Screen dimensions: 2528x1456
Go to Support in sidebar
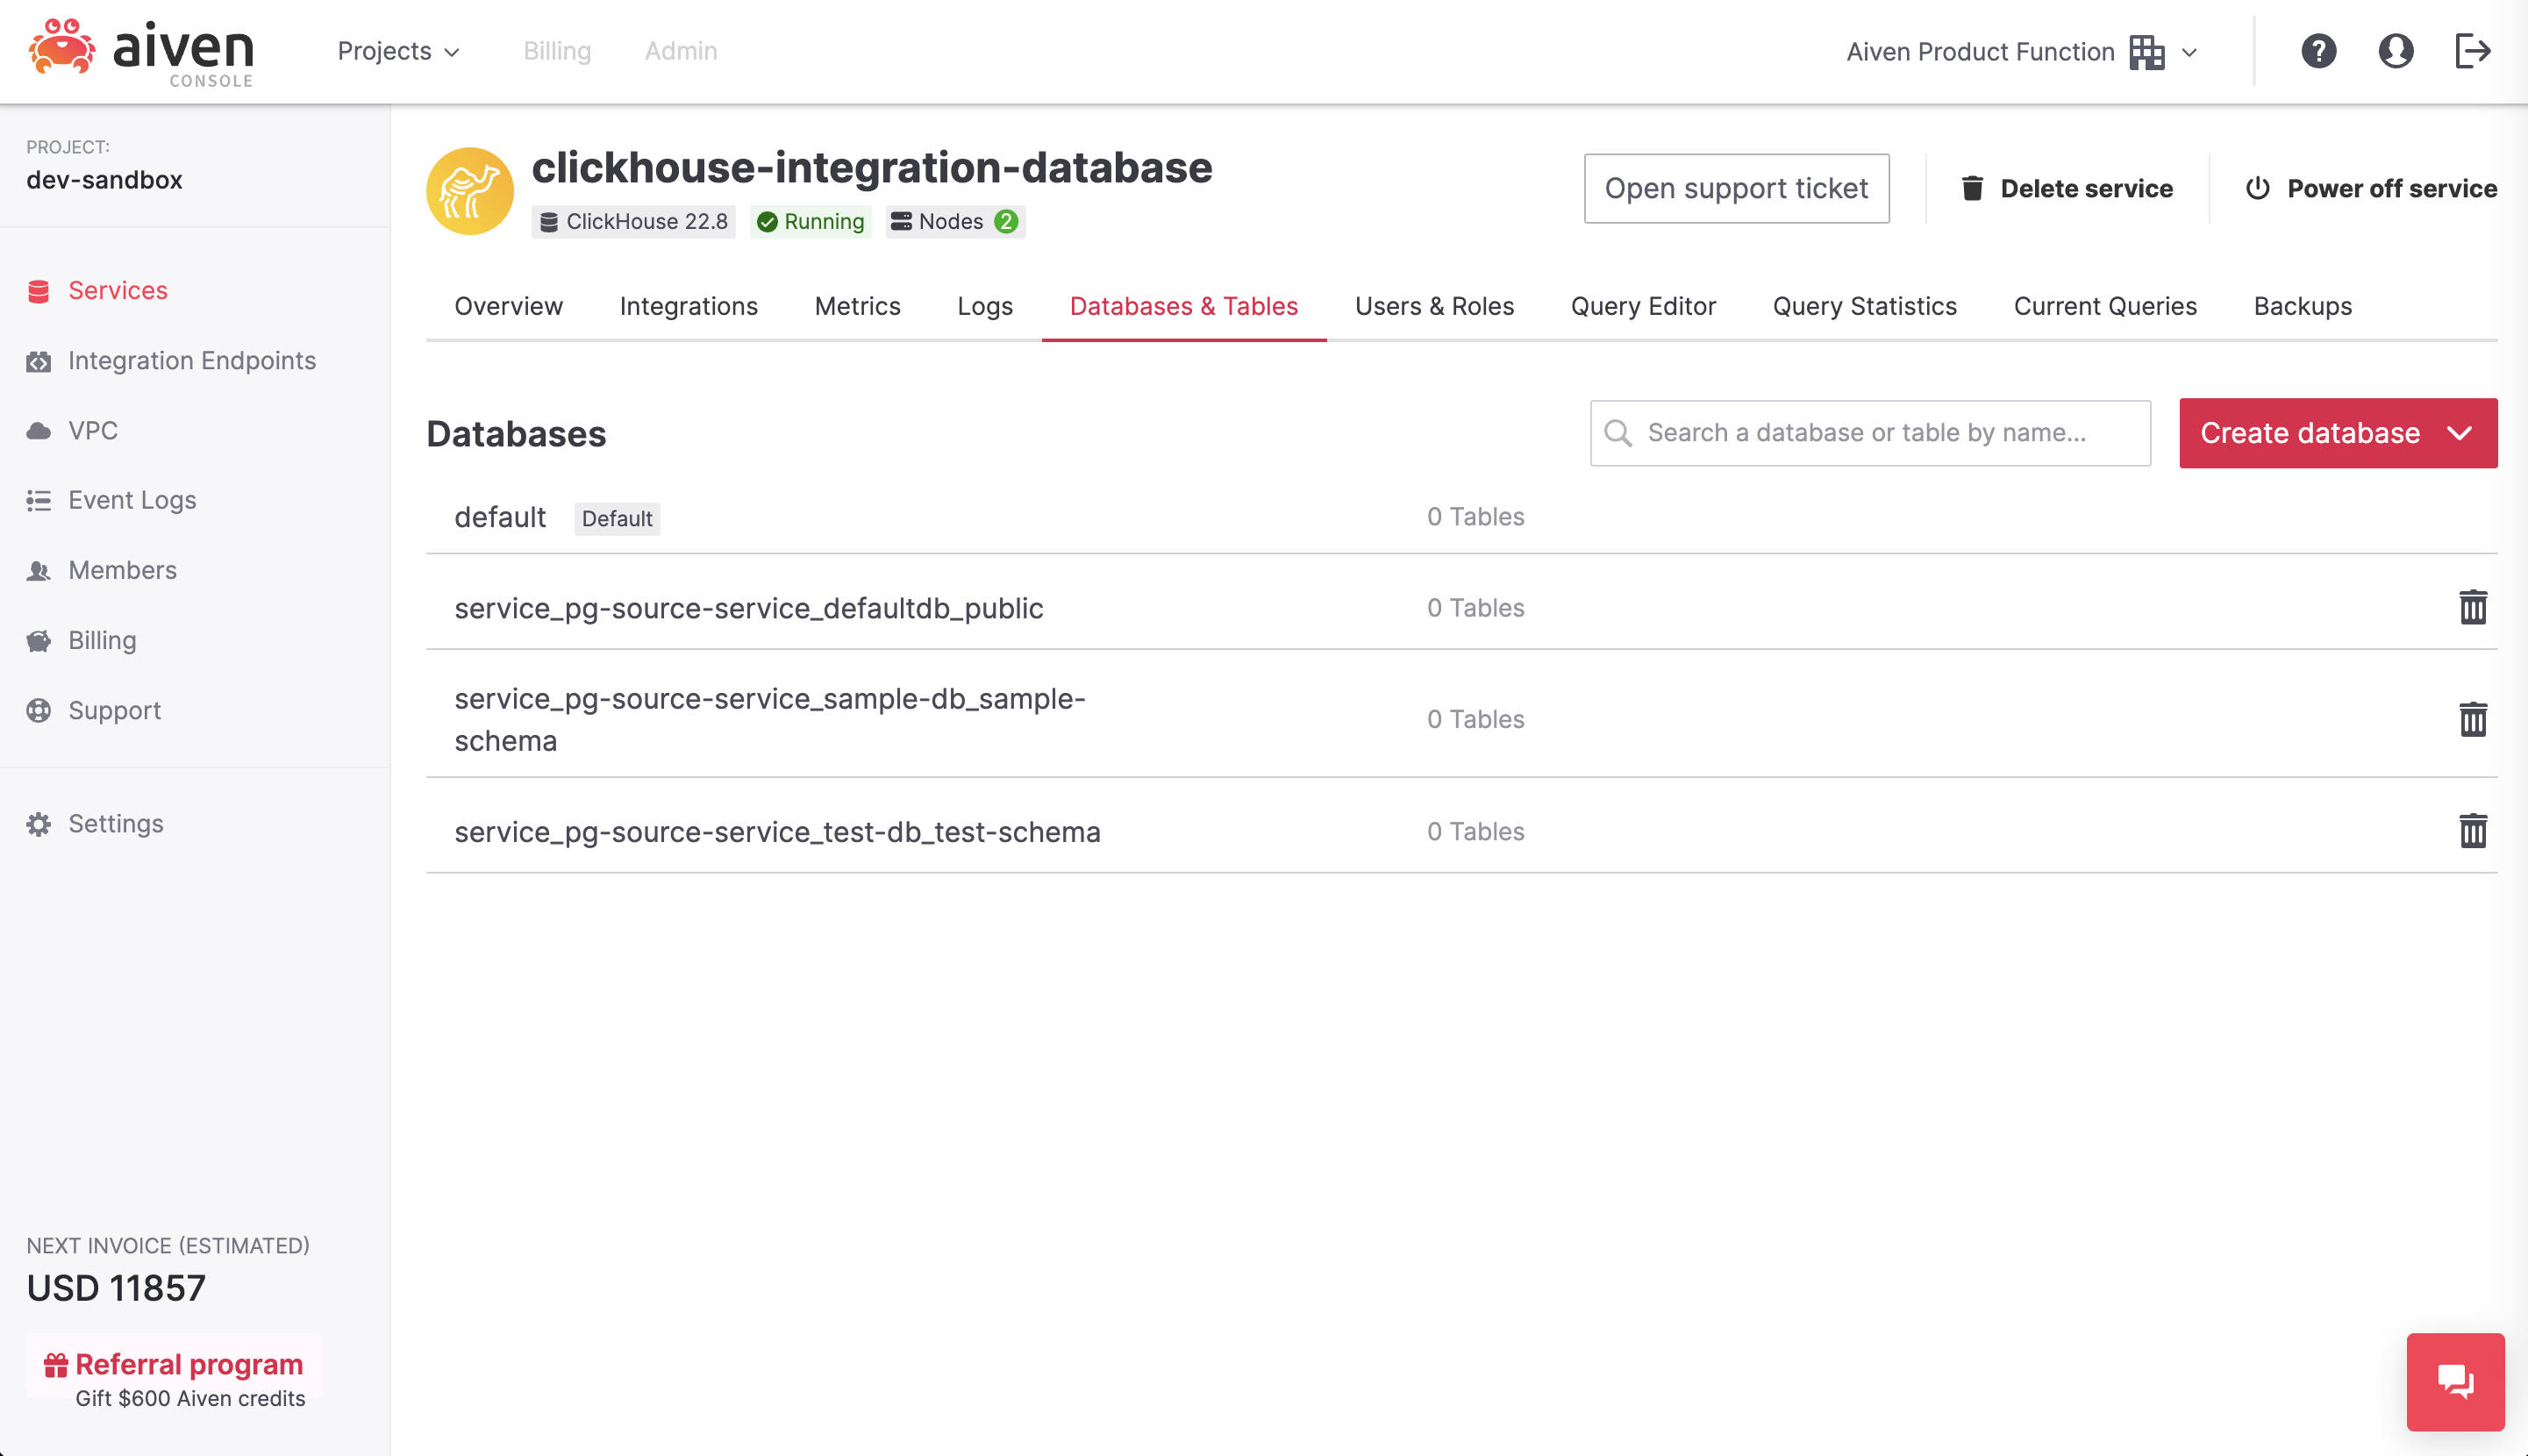[x=114, y=710]
